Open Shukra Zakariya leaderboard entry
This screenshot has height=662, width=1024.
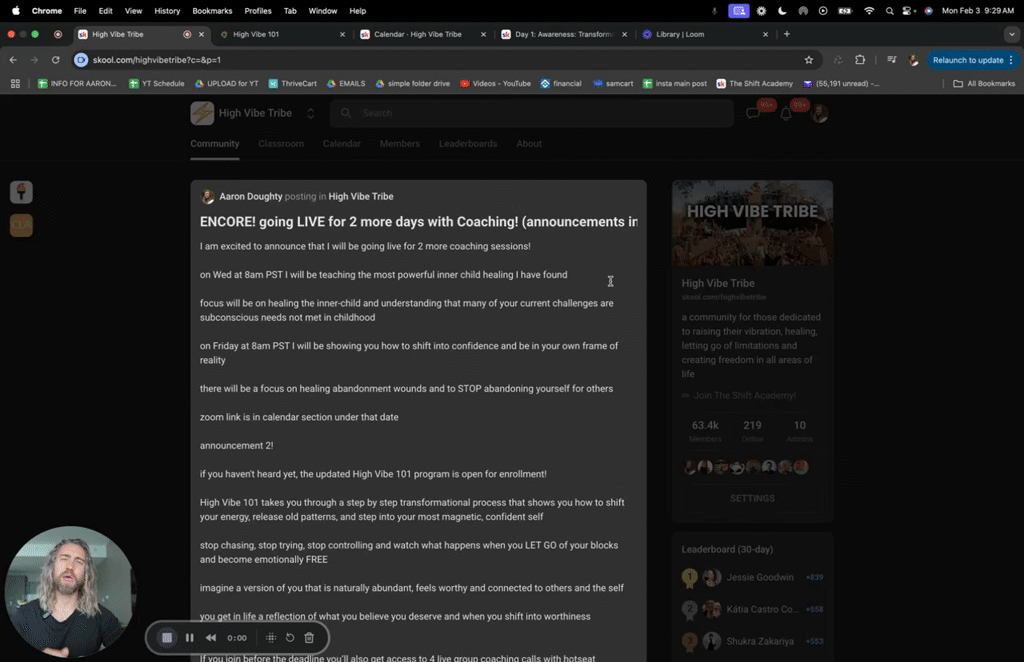(x=752, y=641)
